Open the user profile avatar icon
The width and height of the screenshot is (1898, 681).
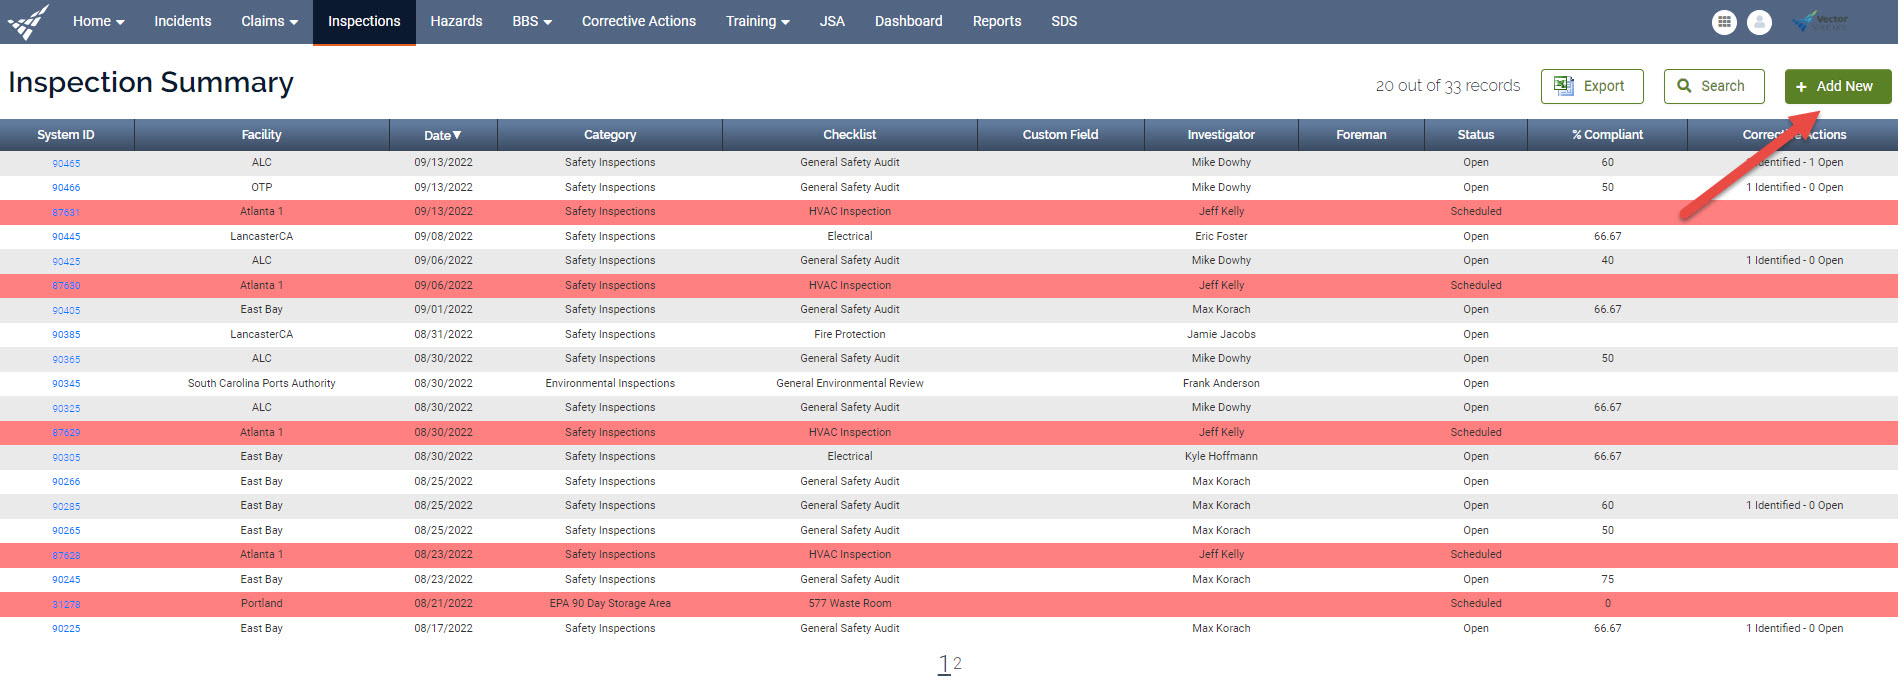point(1759,22)
